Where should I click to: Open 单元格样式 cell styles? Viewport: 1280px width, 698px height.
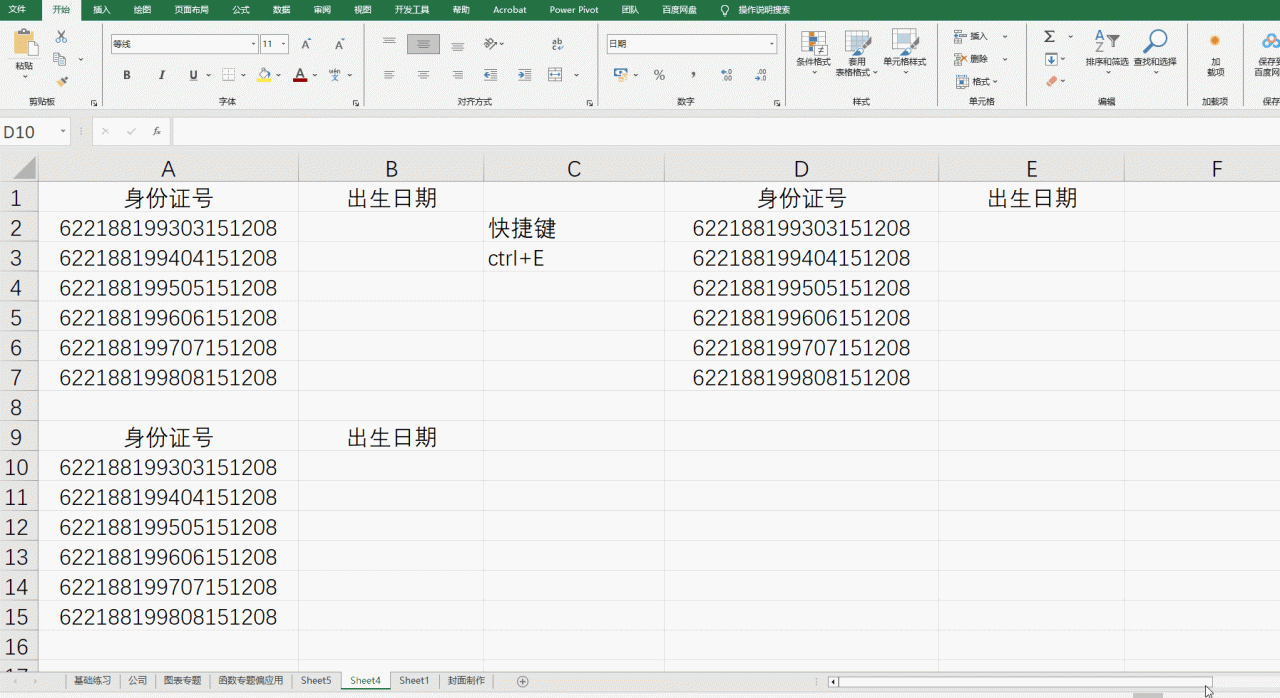coord(904,50)
